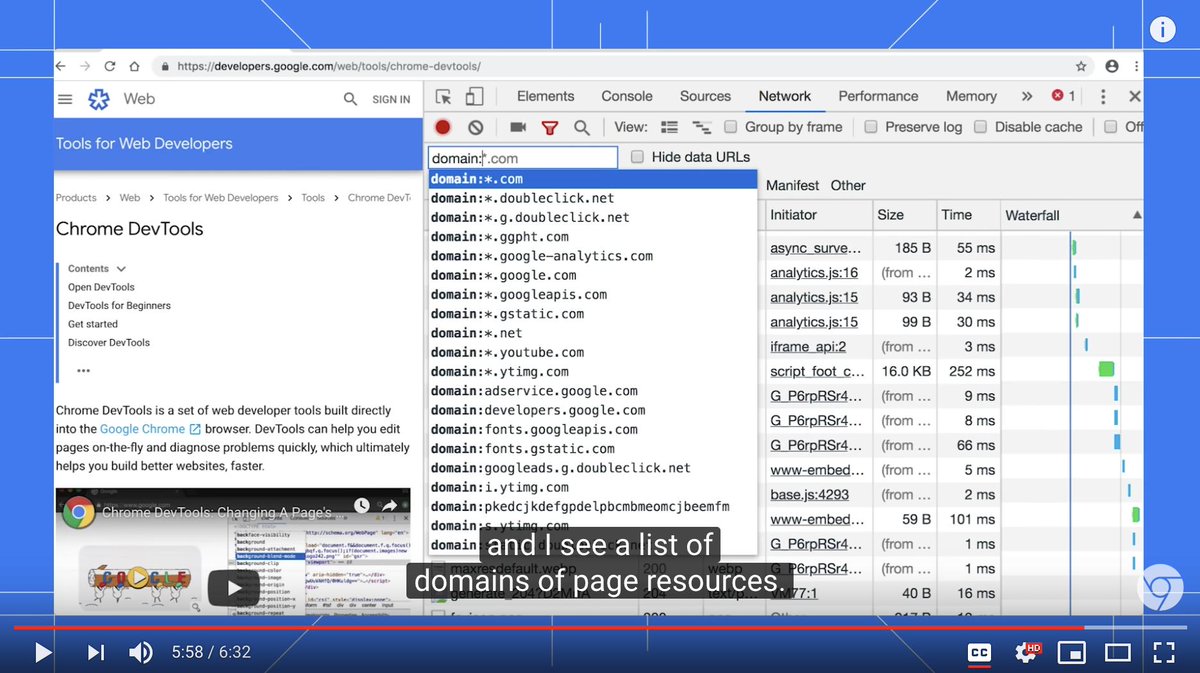Image resolution: width=1200 pixels, height=673 pixels.
Task: Open iframe_api:2 initiator link
Action: tap(808, 346)
